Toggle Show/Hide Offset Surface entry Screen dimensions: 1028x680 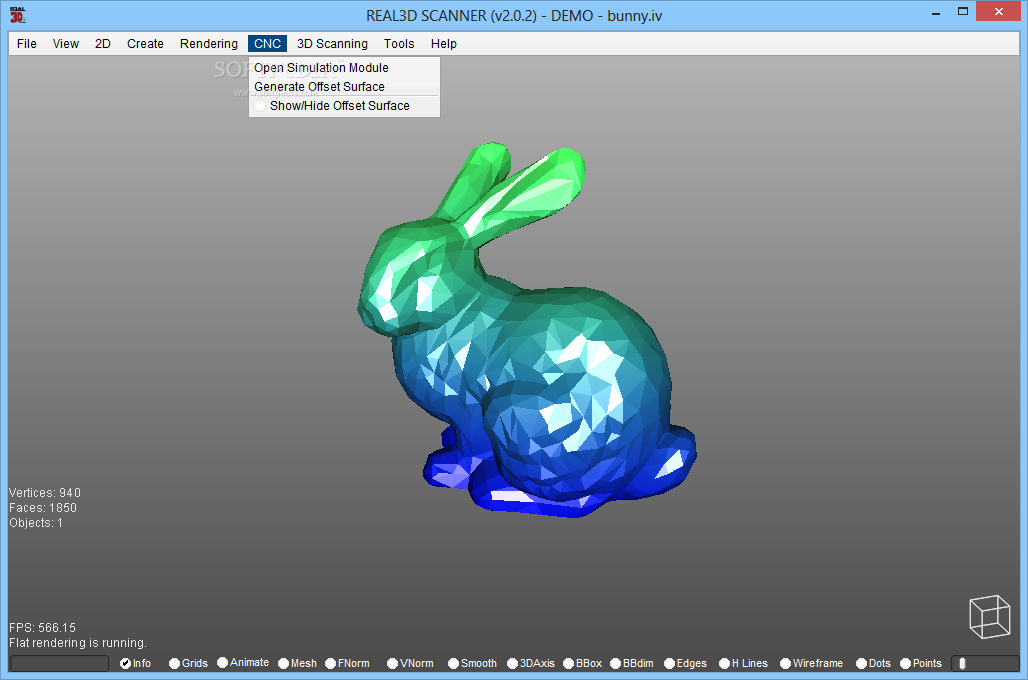click(344, 106)
